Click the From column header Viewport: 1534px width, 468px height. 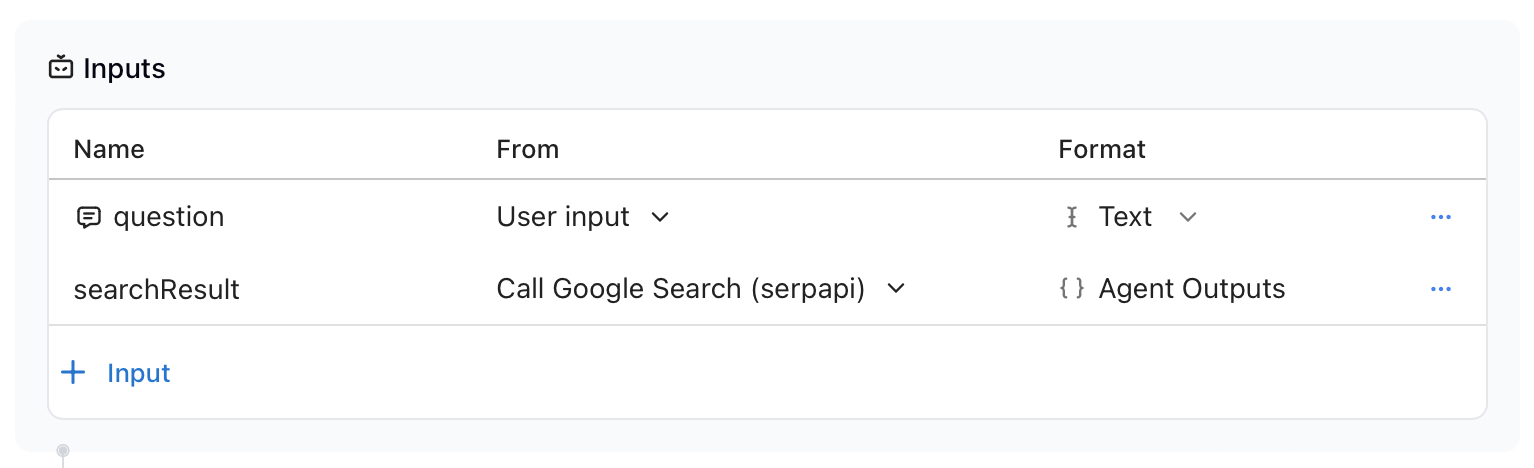[x=527, y=149]
